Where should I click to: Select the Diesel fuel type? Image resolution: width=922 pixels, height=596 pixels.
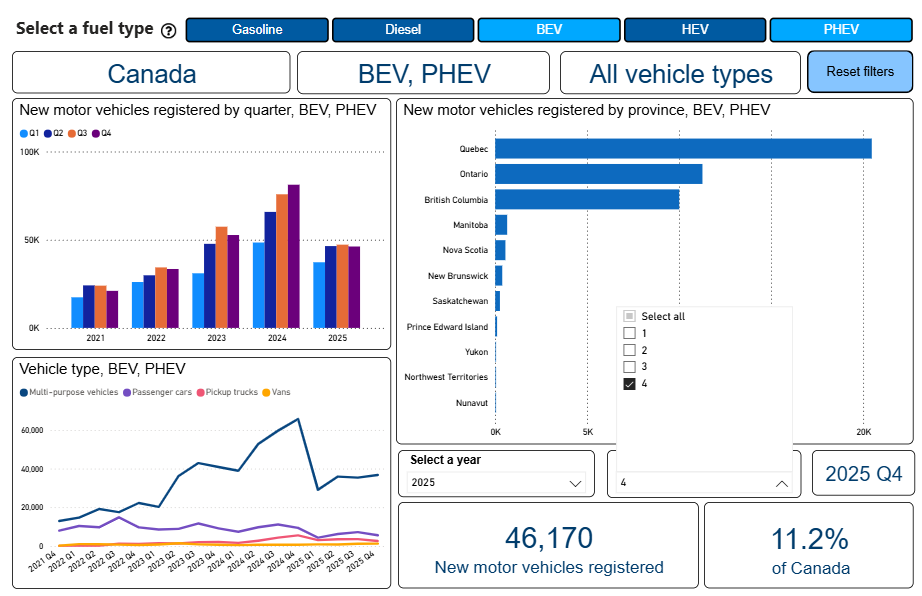point(403,30)
